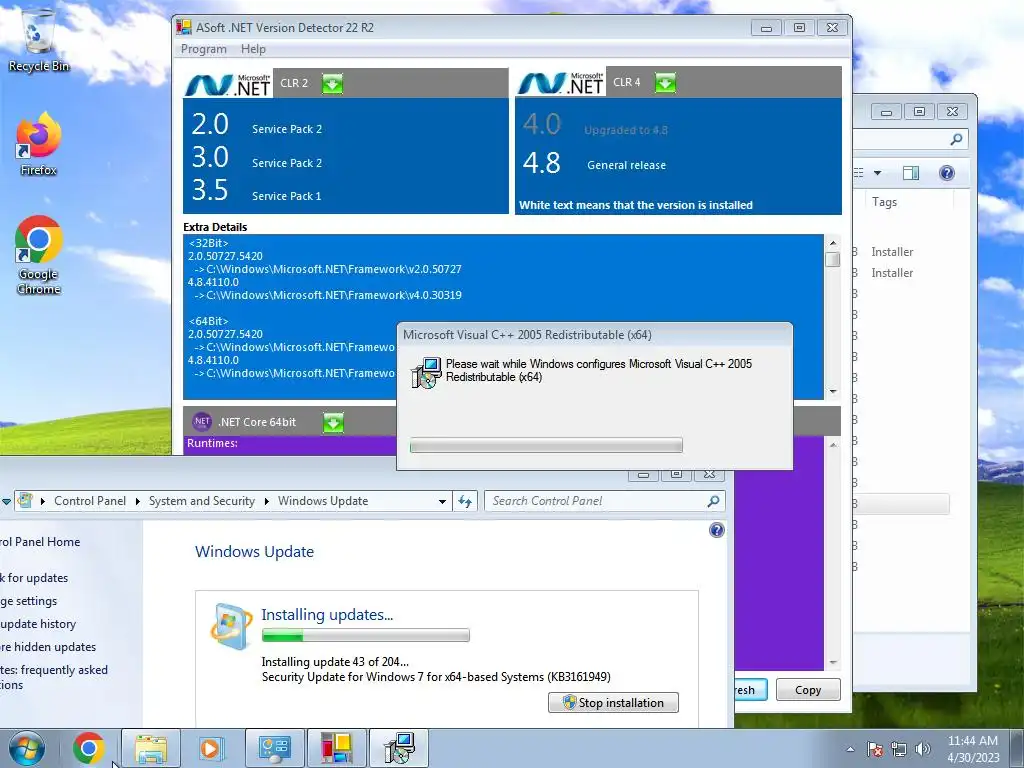The height and width of the screenshot is (768, 1024).
Task: Click the Search Control Panel field
Action: pos(605,501)
